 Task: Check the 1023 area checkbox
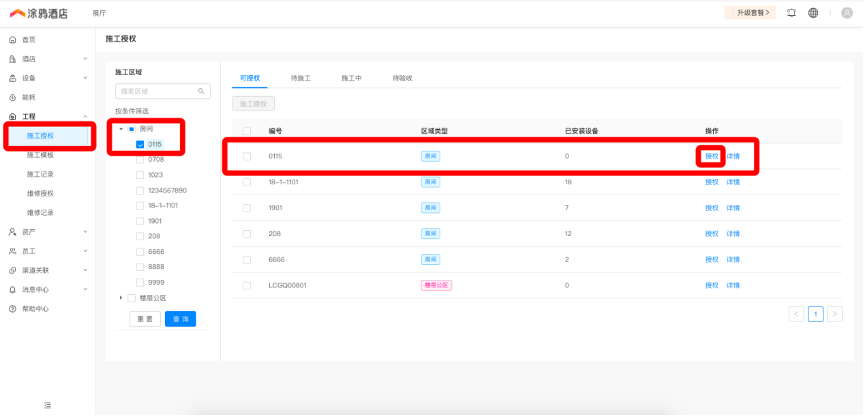pyautogui.click(x=140, y=175)
